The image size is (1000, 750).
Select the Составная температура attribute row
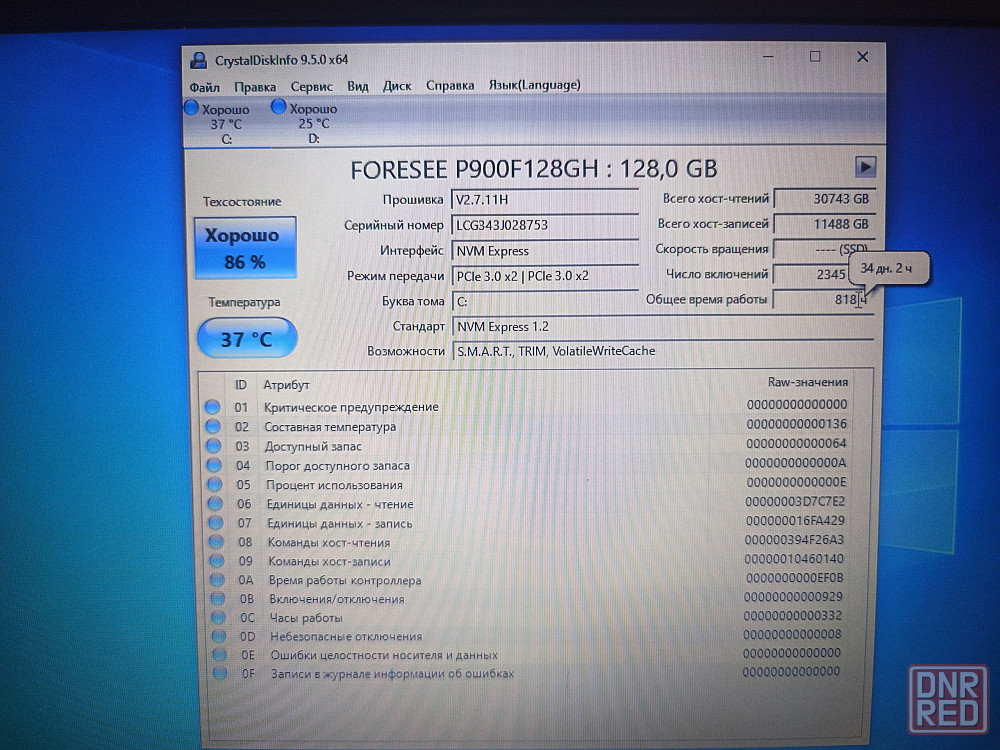click(527, 425)
